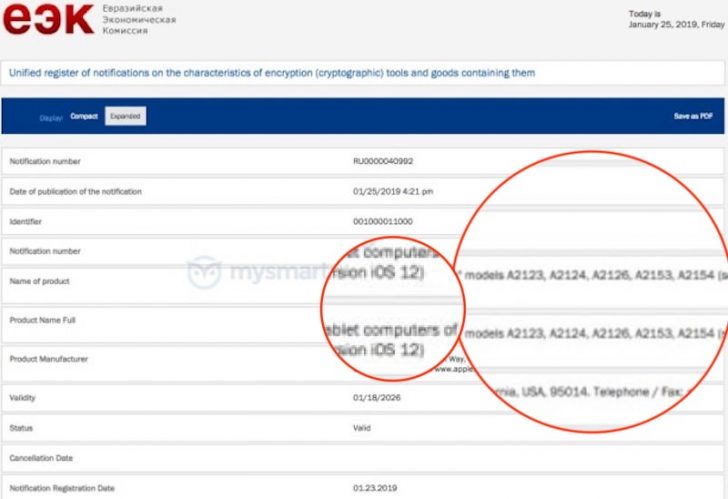Click the publication date 01/25/2019 4:21 pm

393,191
